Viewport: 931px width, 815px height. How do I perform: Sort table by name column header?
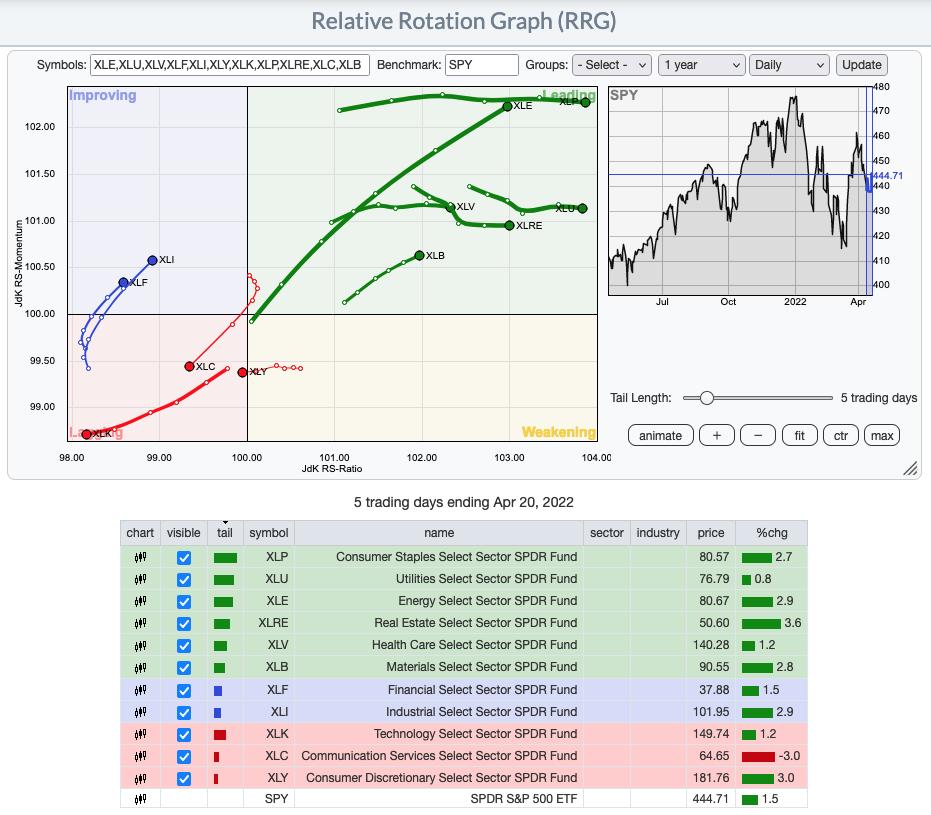(439, 533)
